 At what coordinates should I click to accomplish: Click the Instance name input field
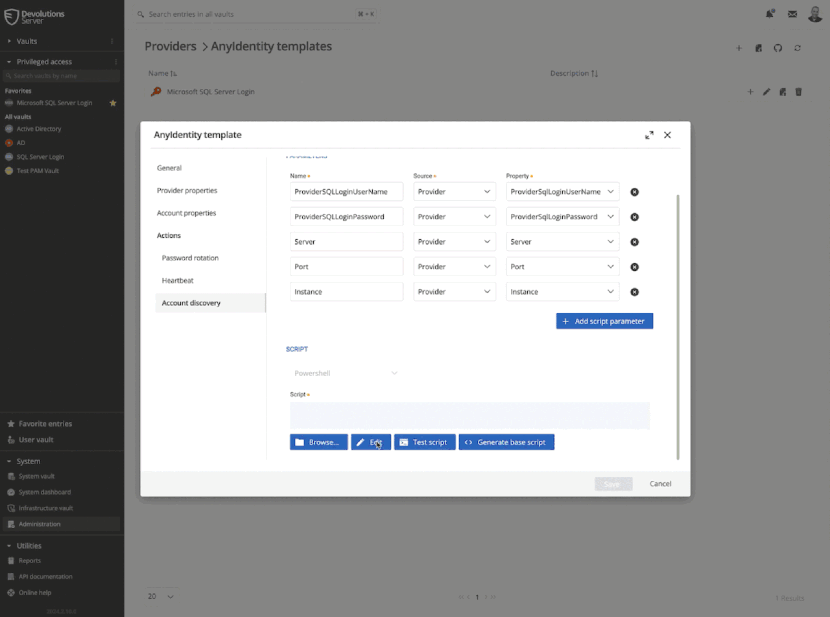346,292
